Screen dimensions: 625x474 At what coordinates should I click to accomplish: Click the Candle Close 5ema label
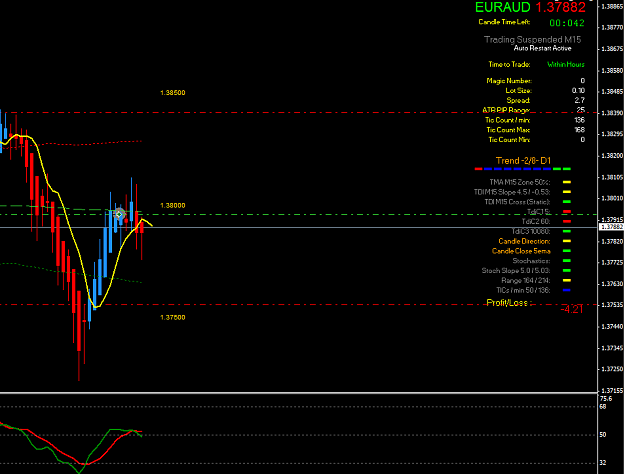coord(521,251)
